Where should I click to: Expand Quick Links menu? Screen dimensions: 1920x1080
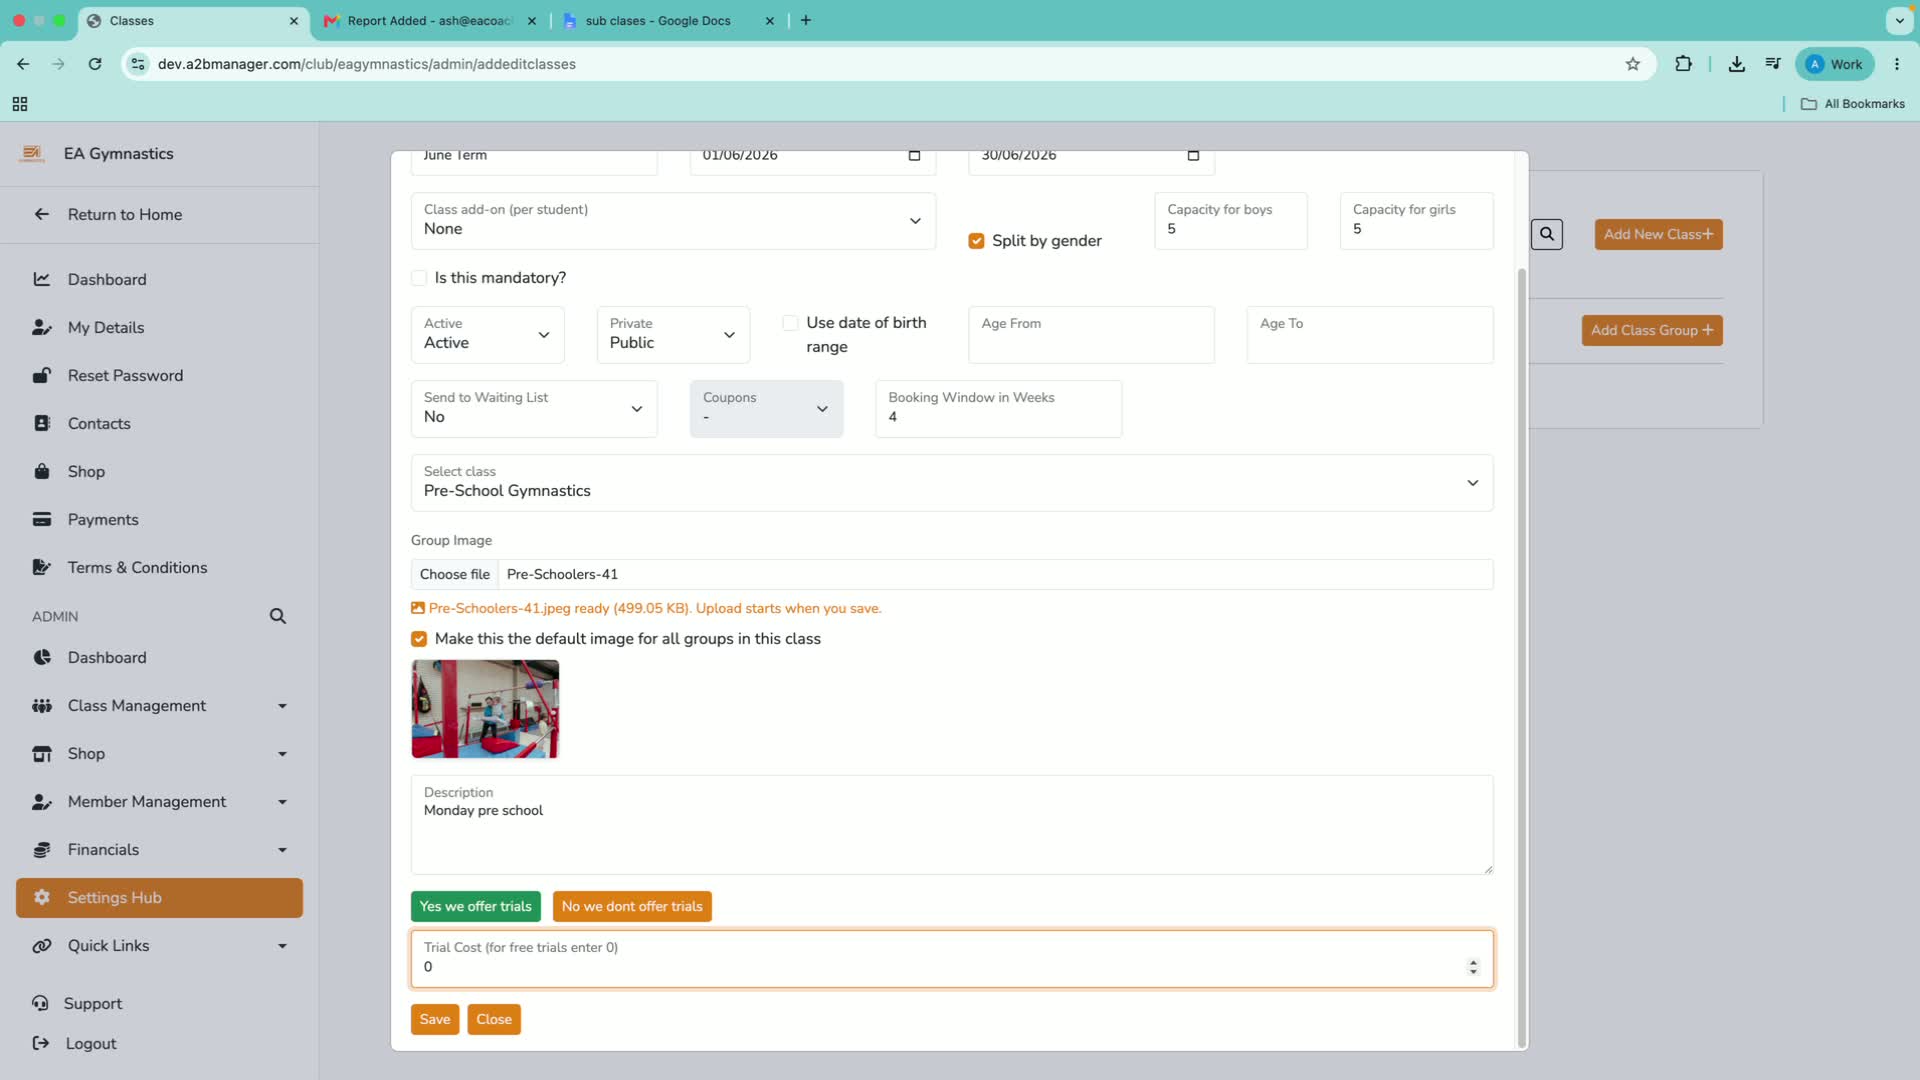[x=282, y=946]
